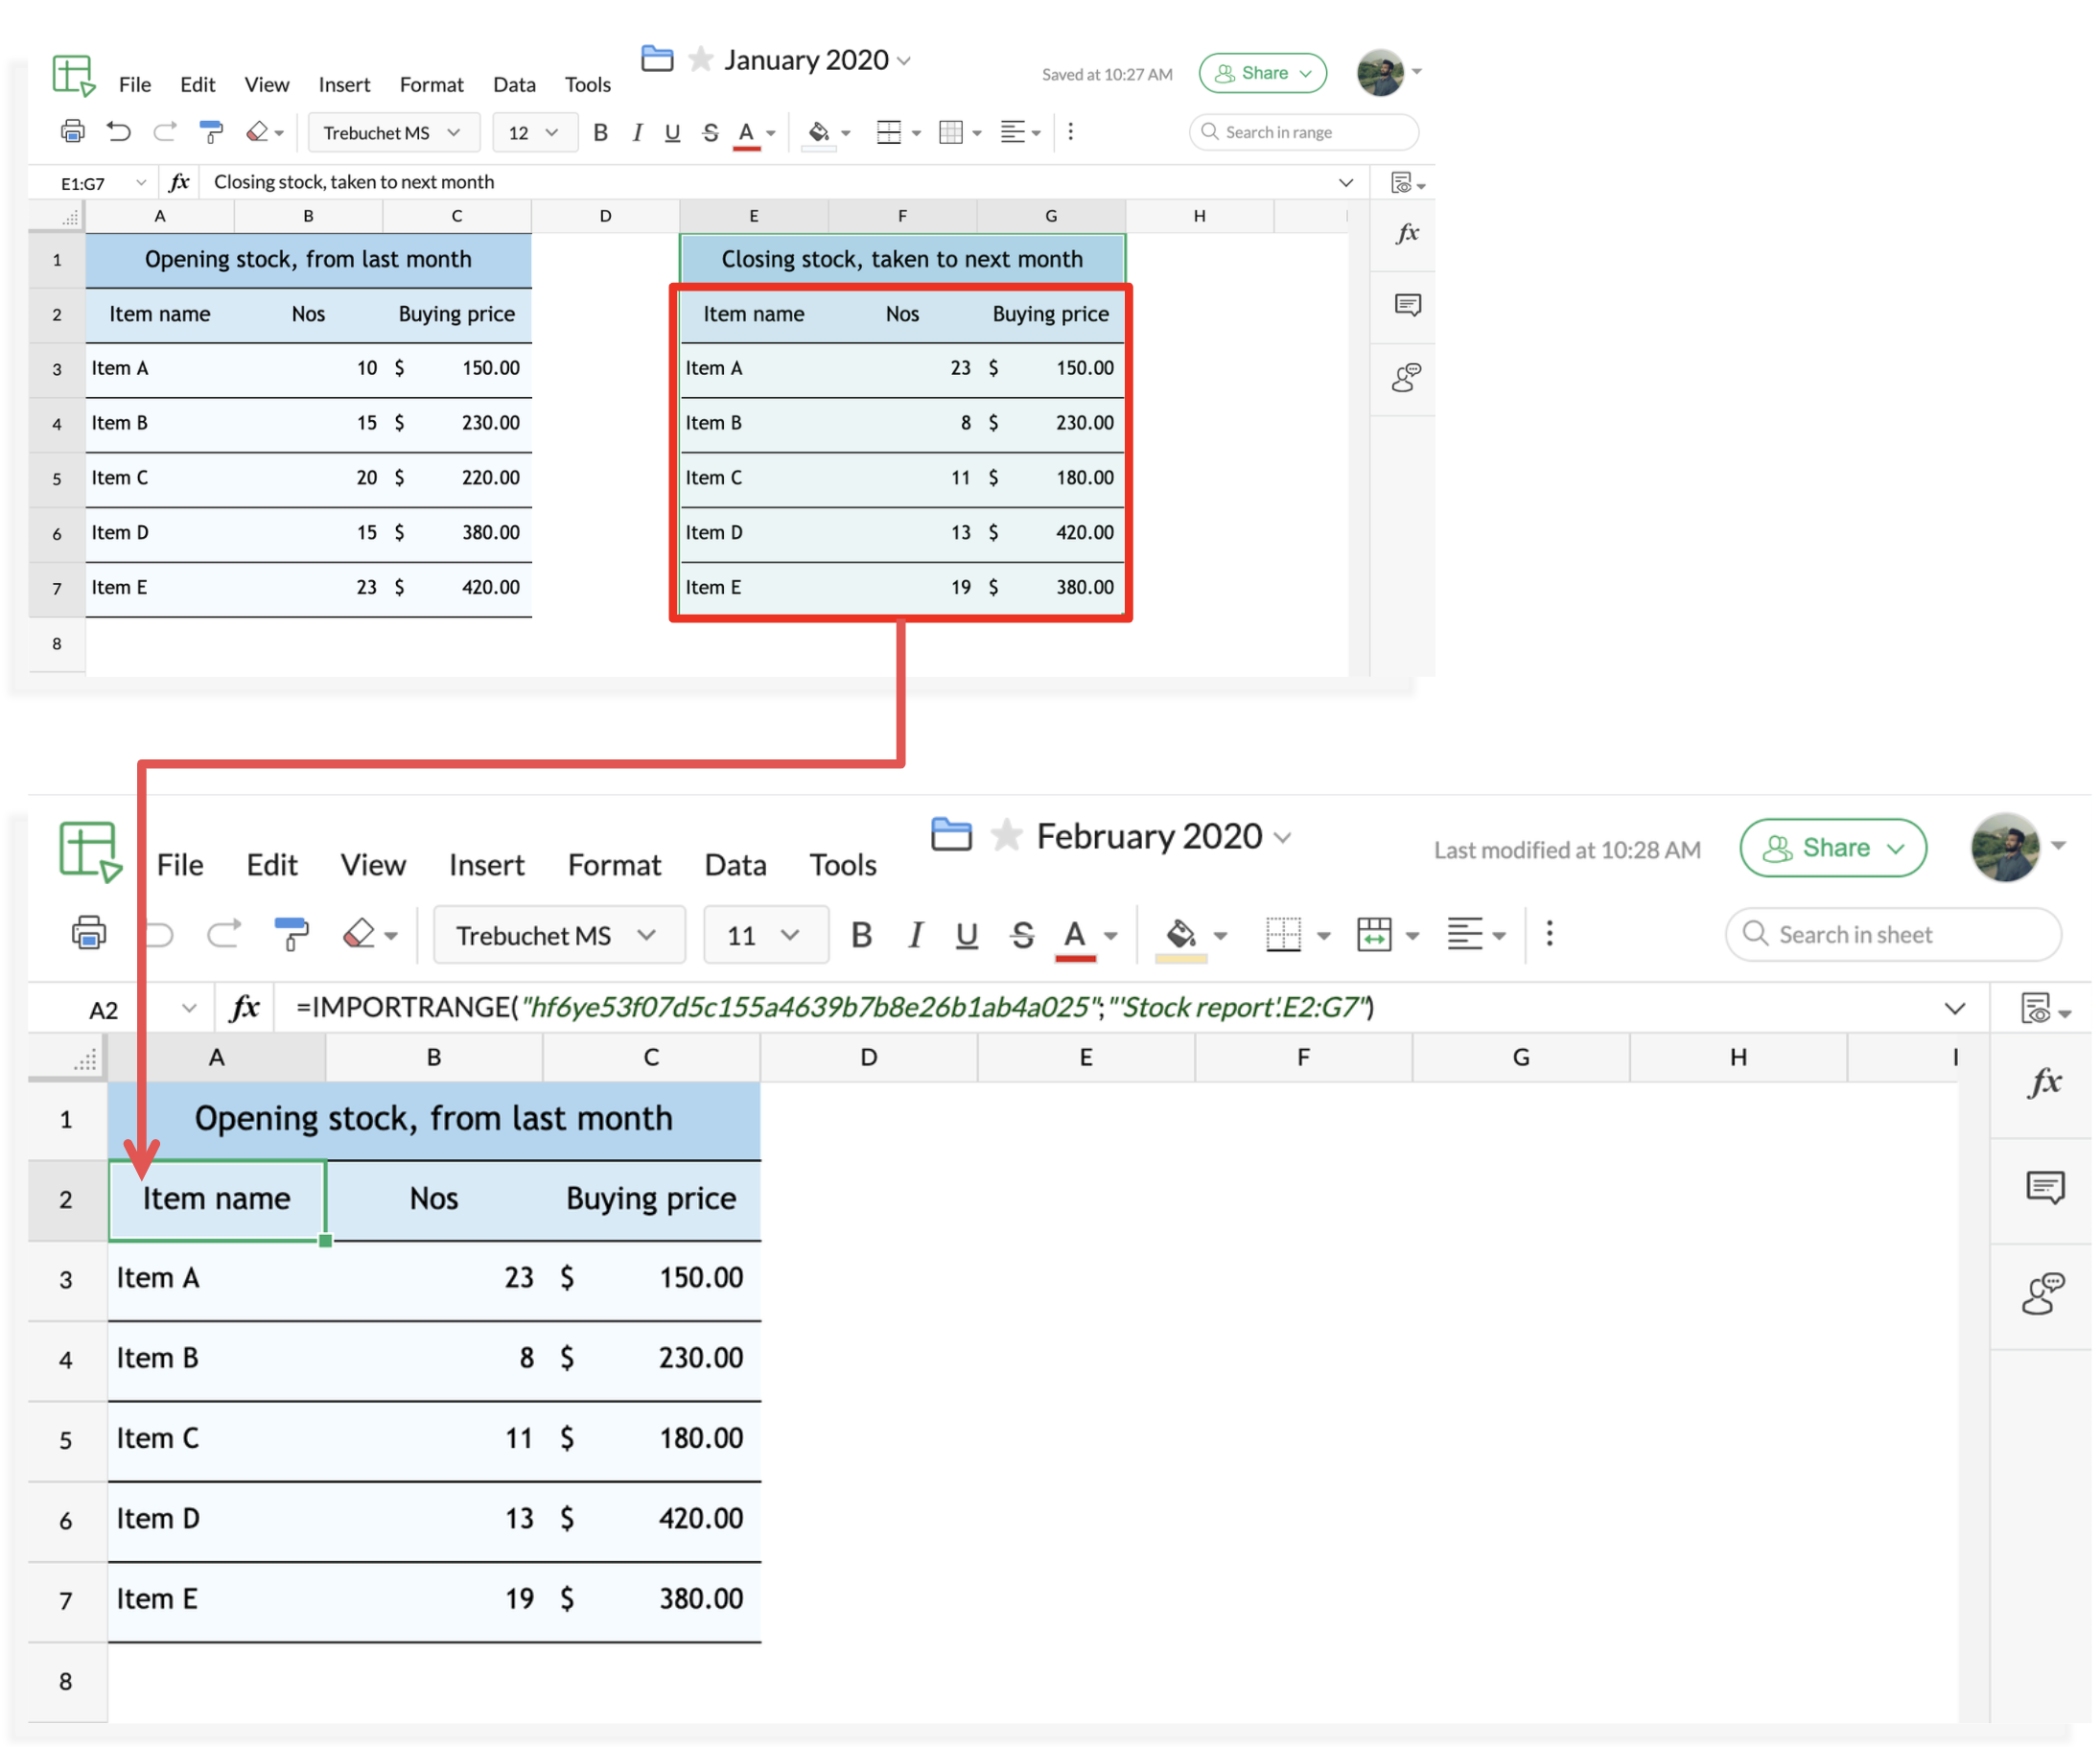Open the Trebuchet MS font dropdown in February
2100x1747 pixels.
click(x=558, y=934)
